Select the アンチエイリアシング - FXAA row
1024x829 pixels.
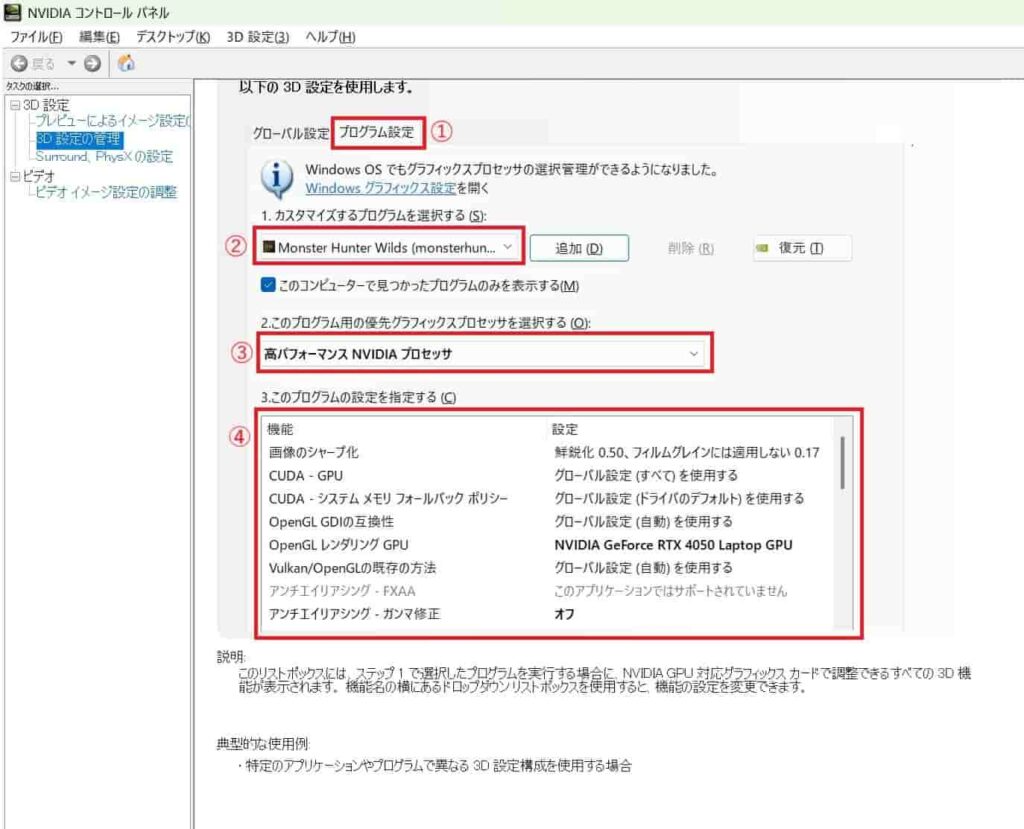547,591
